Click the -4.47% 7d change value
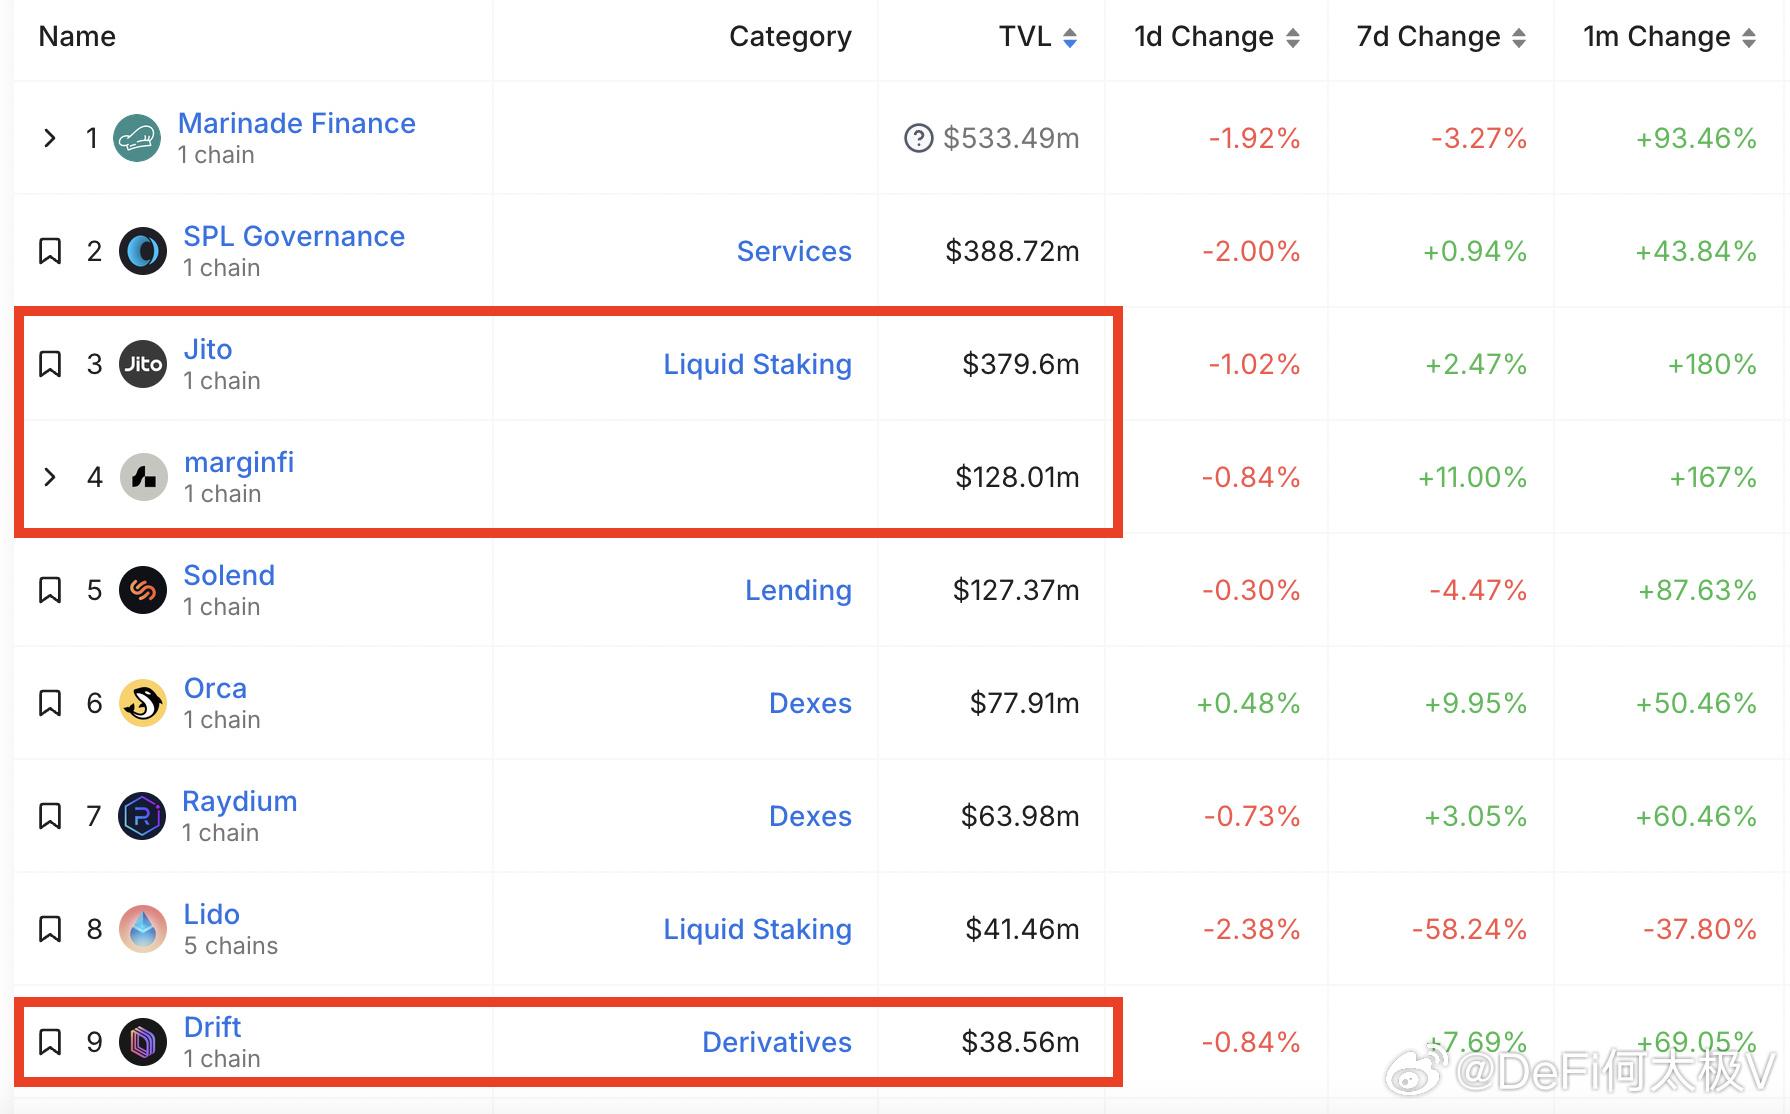Viewport: 1790px width, 1114px height. coord(1478,590)
